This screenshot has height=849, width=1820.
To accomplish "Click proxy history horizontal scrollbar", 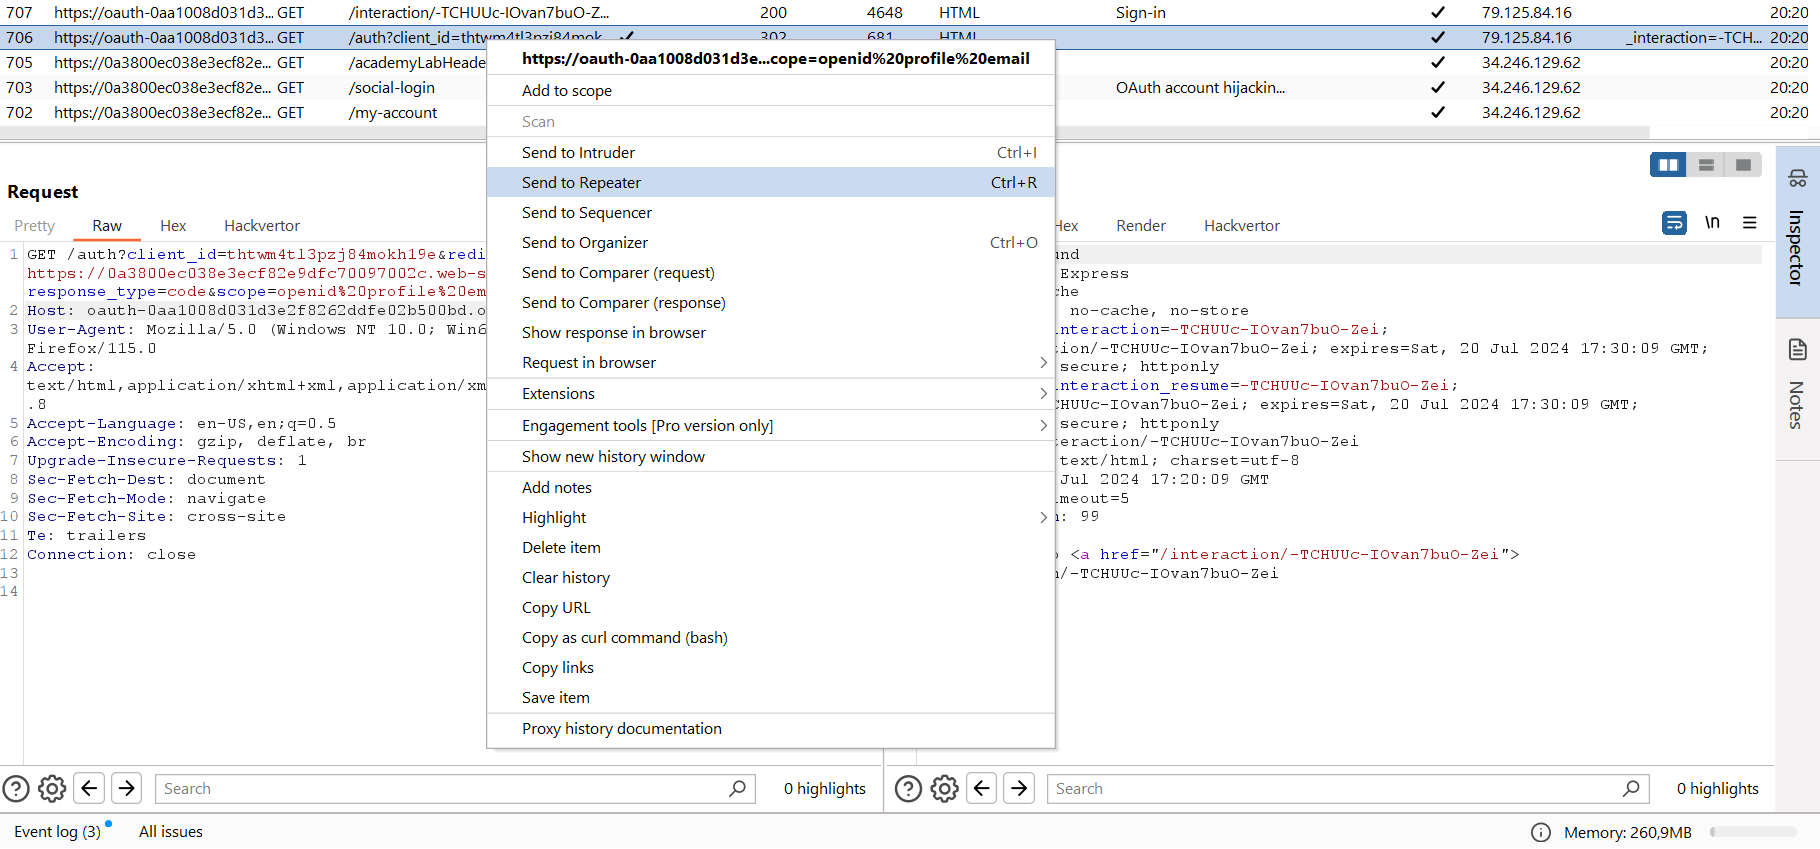I will [824, 132].
